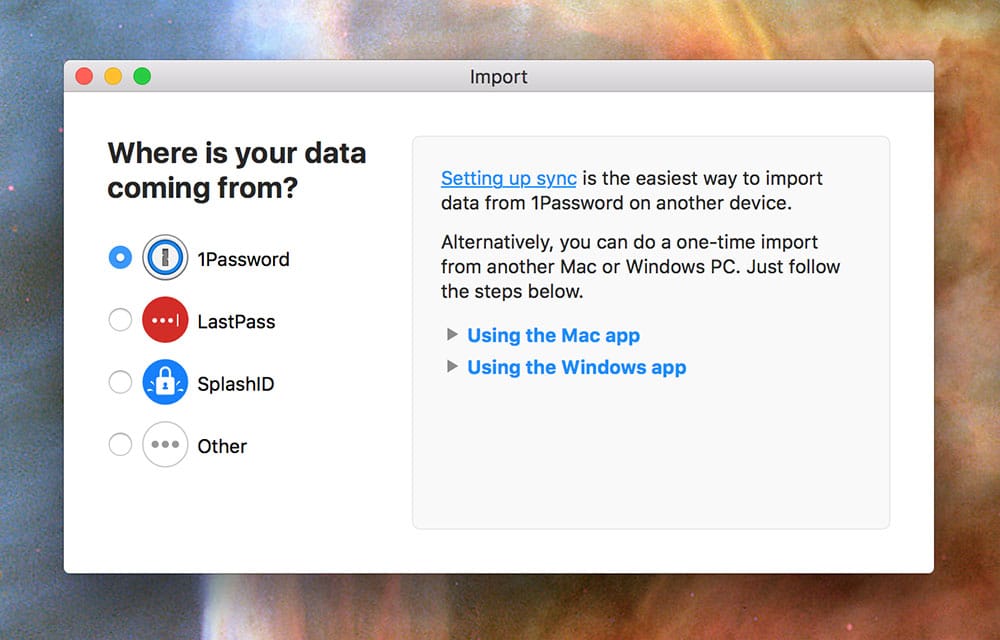
Task: Choose LastPass as your data source
Action: click(x=119, y=320)
